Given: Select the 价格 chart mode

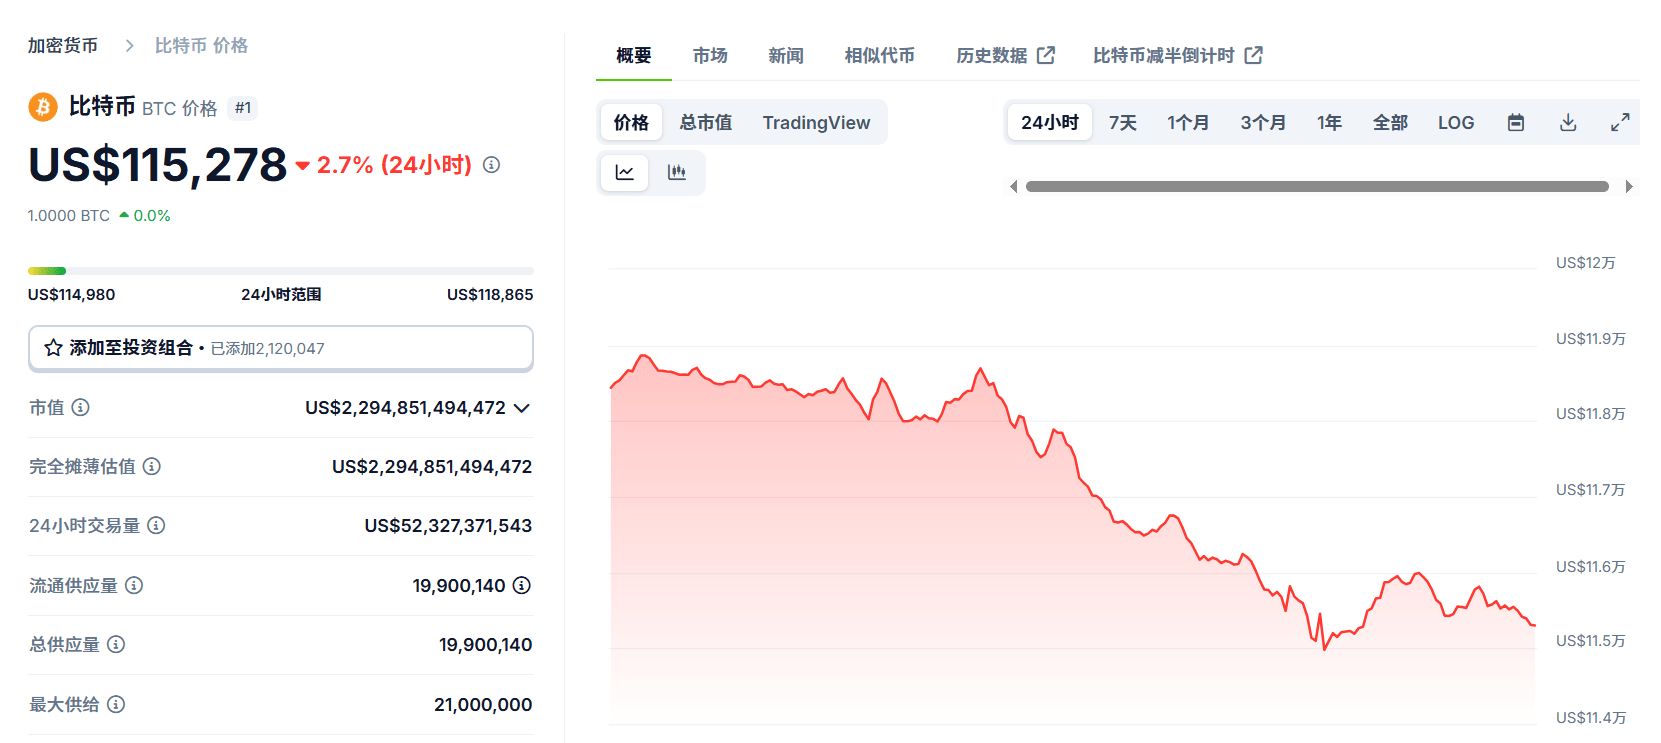Looking at the screenshot, I should click(631, 122).
